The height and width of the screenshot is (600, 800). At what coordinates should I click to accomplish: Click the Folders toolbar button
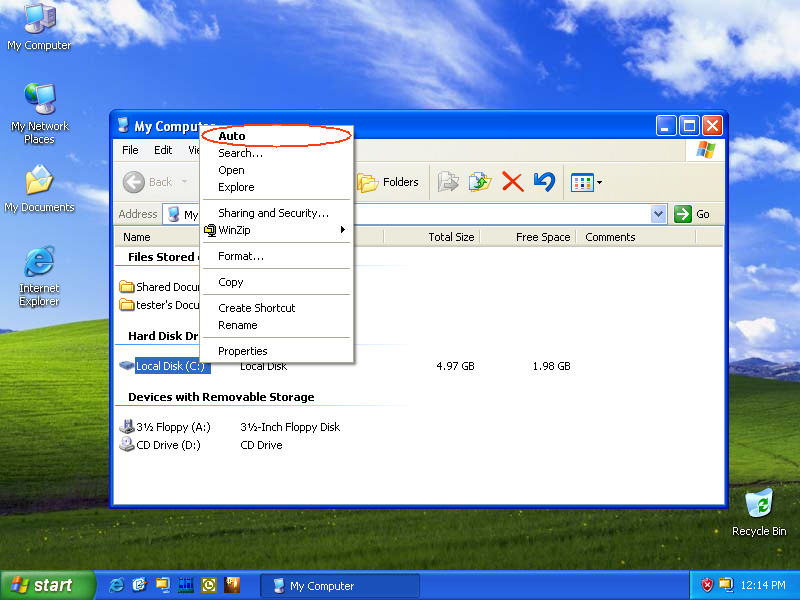click(389, 182)
